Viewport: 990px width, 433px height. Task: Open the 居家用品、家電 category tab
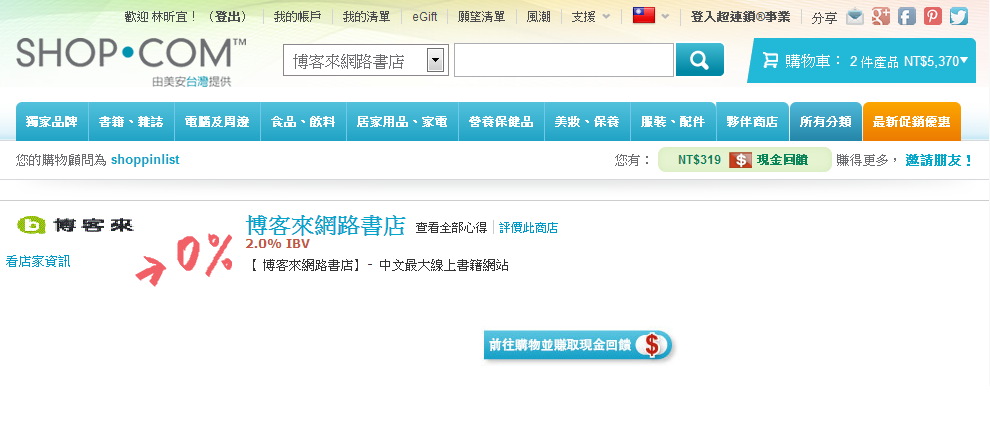pyautogui.click(x=402, y=122)
